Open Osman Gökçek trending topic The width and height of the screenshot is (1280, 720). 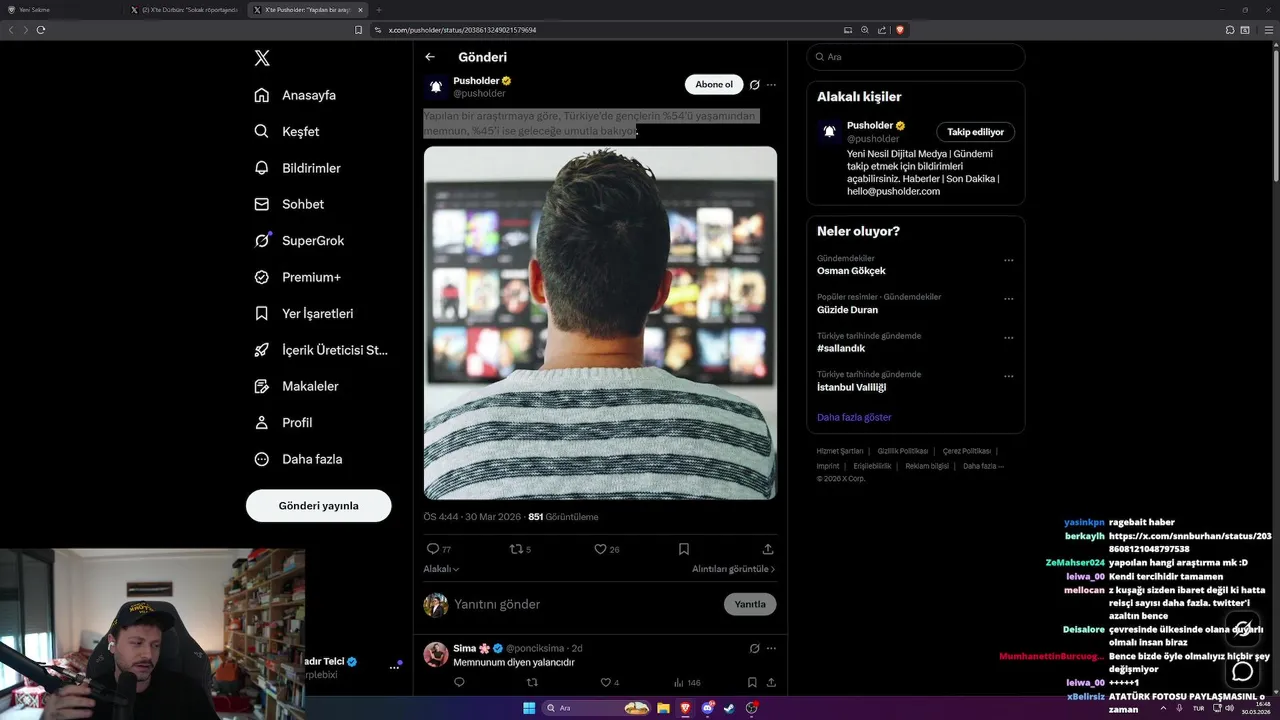(851, 270)
